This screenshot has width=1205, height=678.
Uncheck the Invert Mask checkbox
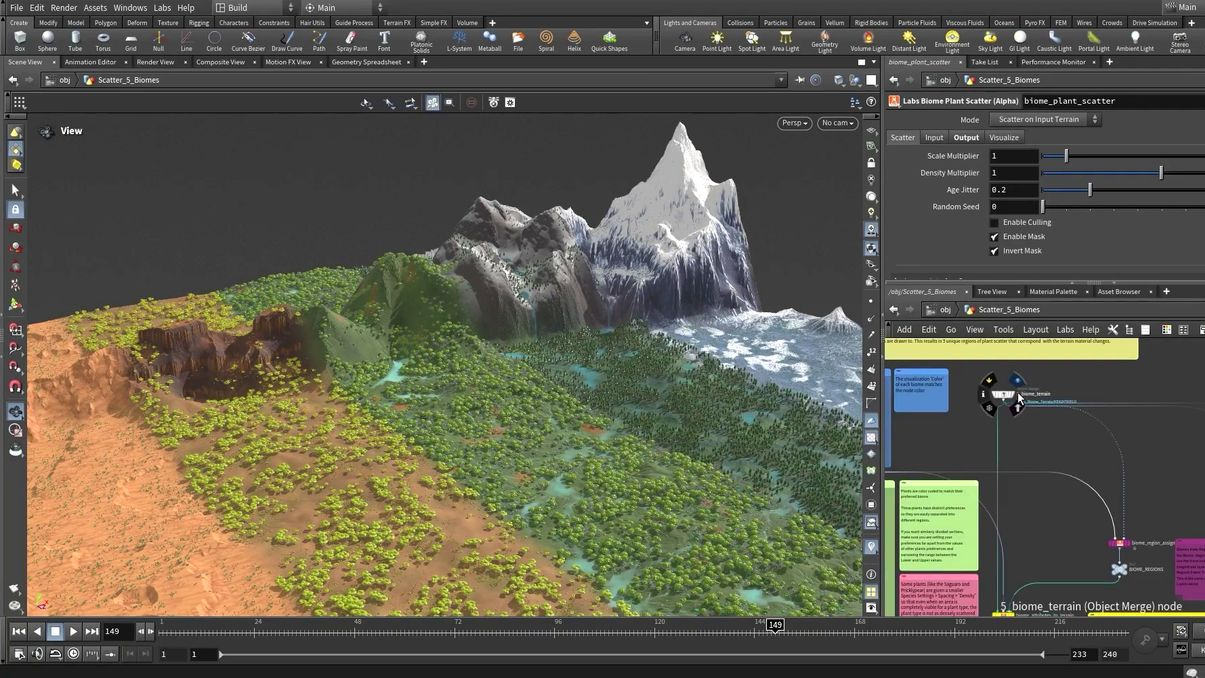994,251
